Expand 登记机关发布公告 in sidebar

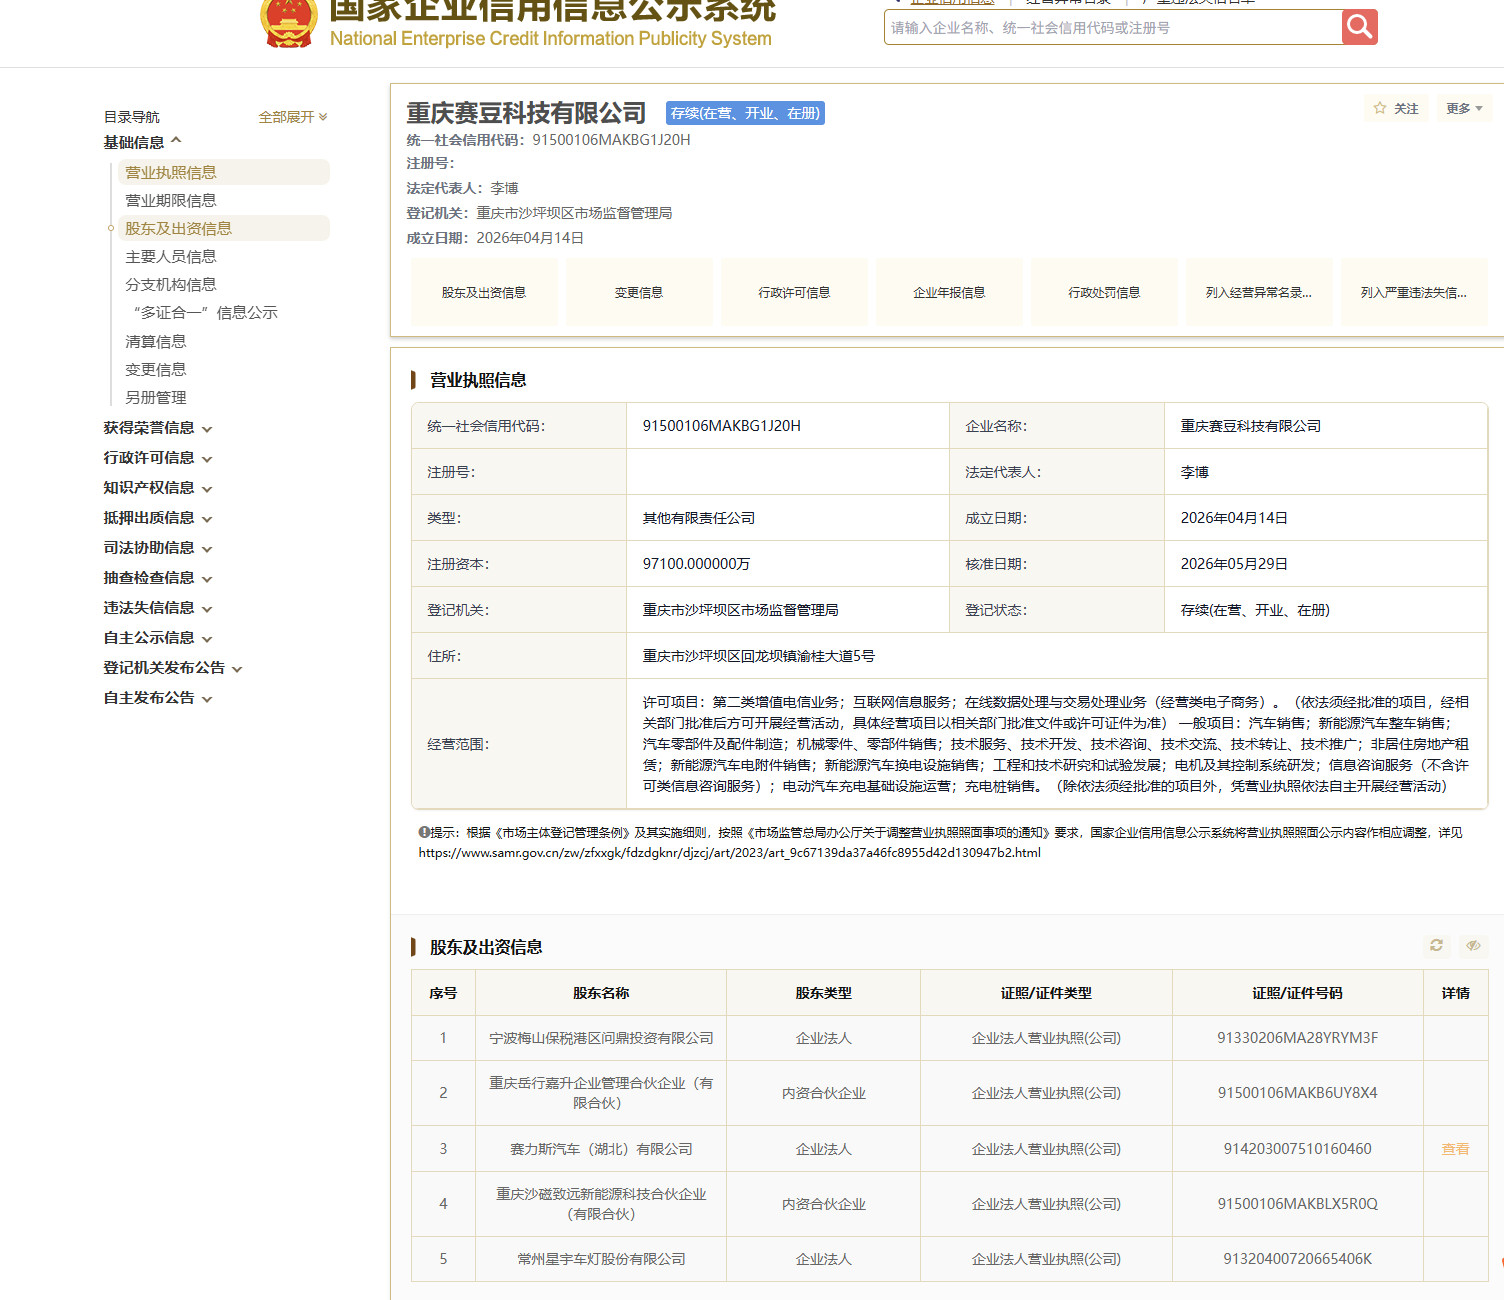173,668
